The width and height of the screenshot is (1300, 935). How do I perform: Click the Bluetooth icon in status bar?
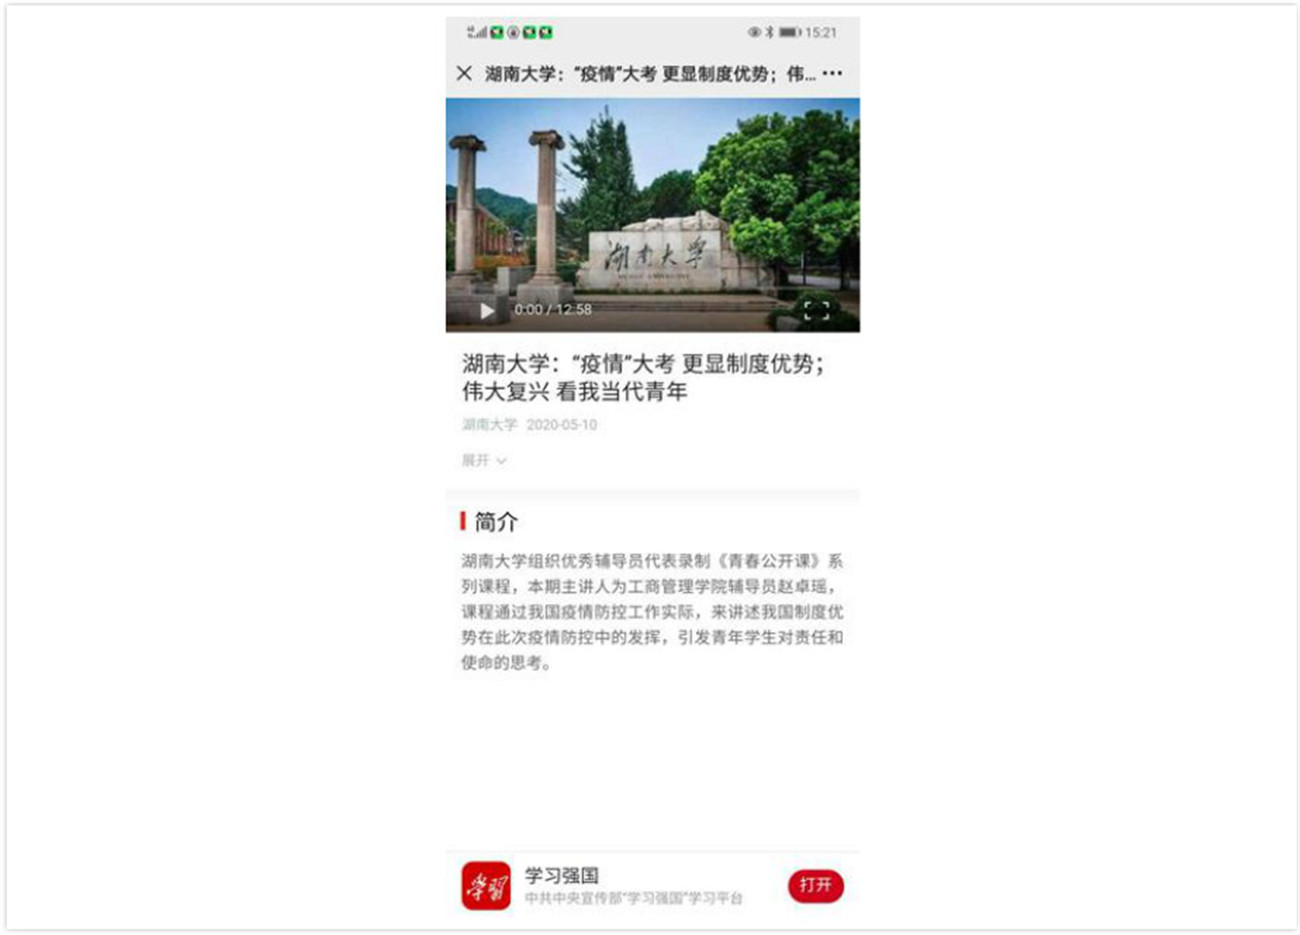(769, 32)
